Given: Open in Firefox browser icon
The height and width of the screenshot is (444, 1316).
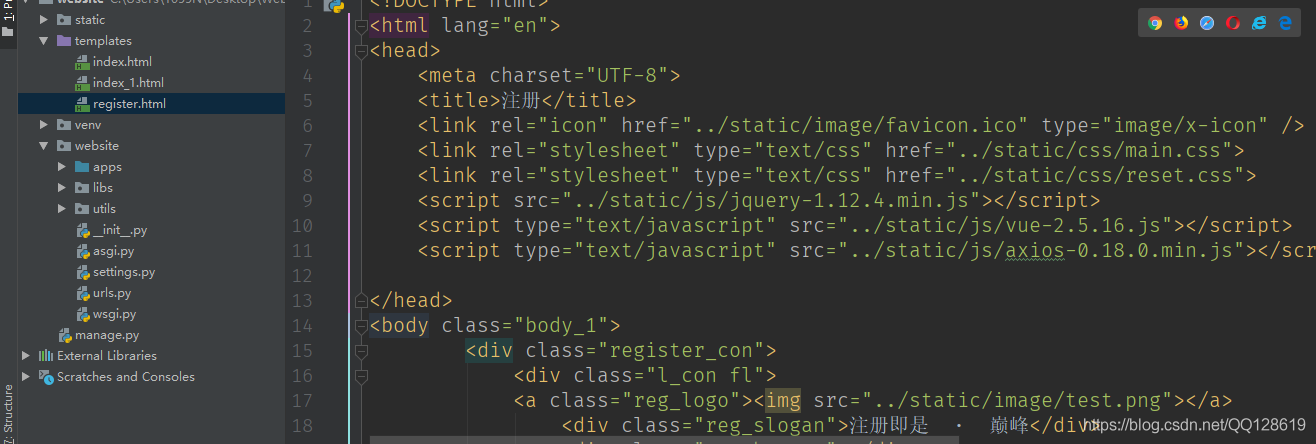Looking at the screenshot, I should tap(1181, 23).
